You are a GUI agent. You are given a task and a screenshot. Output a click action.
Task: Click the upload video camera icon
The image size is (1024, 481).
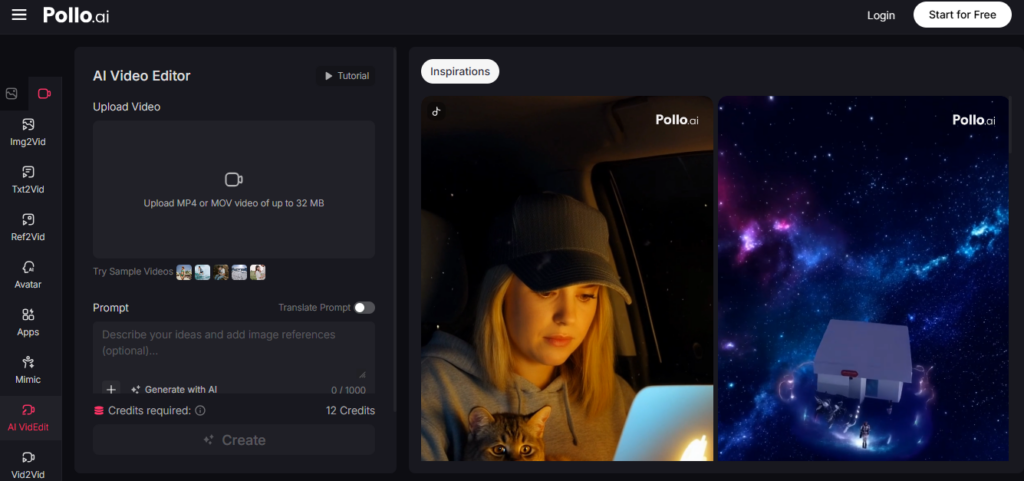click(234, 179)
